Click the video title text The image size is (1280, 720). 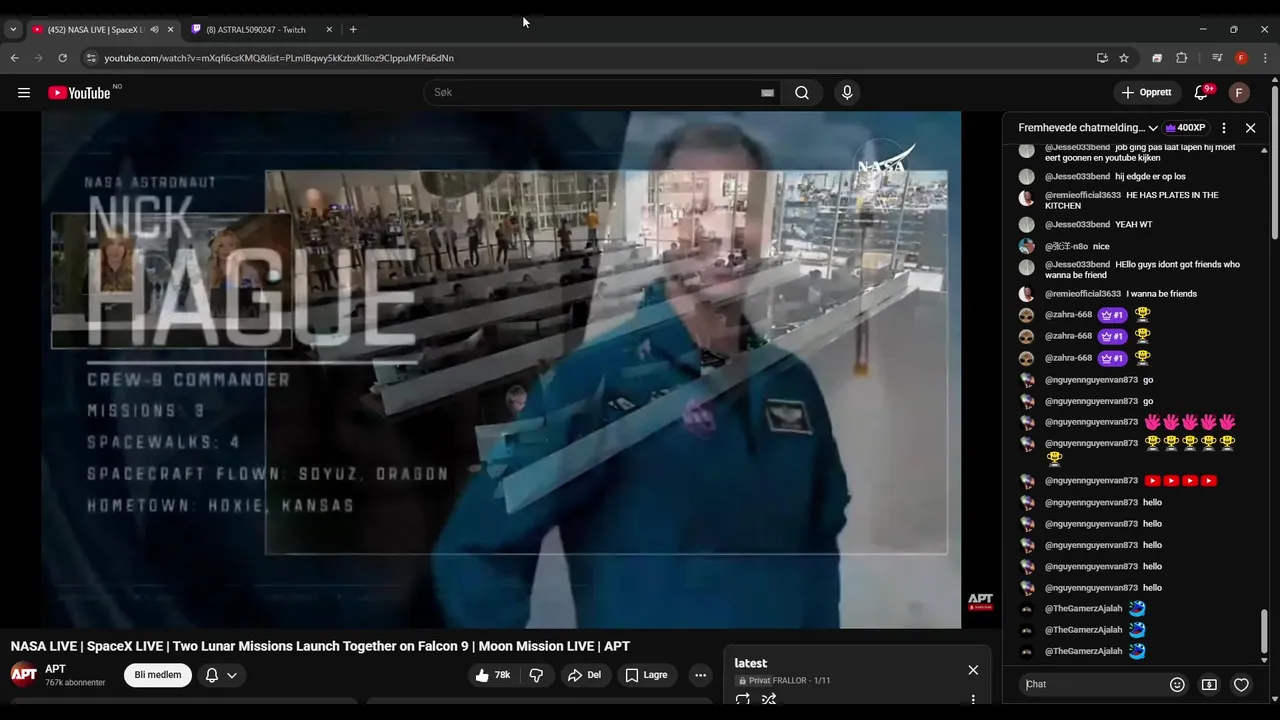click(320, 646)
